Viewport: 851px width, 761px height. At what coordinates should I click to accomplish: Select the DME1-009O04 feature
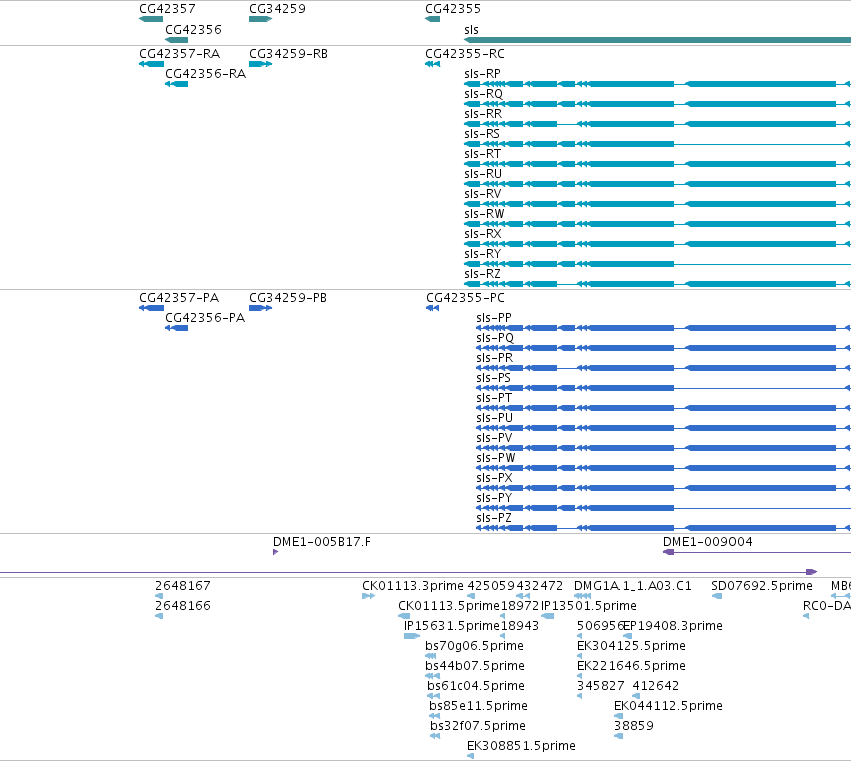click(708, 542)
